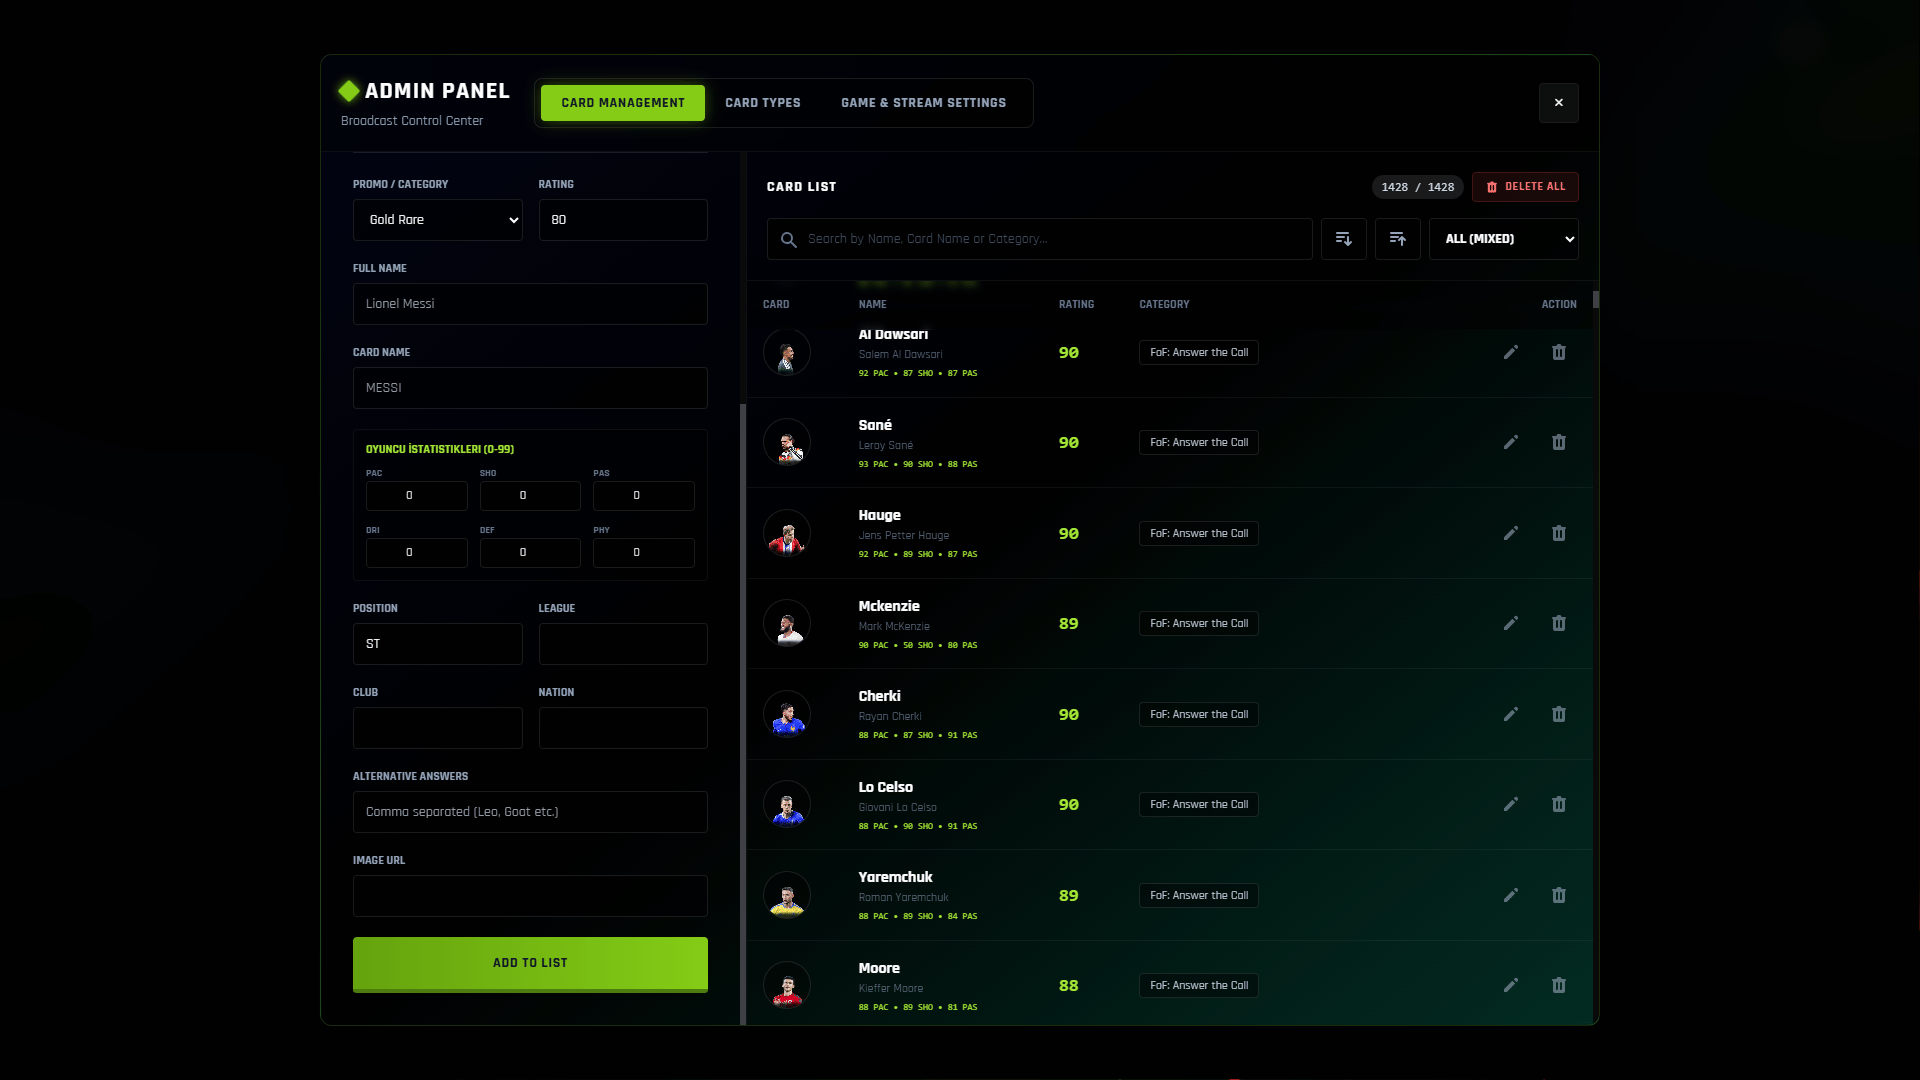Click the edit pencil for Sané
This screenshot has height=1080, width=1920.
pos(1510,442)
